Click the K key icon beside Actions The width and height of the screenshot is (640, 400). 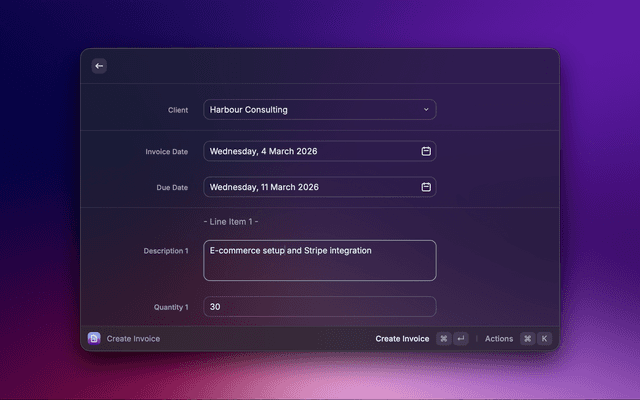tap(545, 339)
